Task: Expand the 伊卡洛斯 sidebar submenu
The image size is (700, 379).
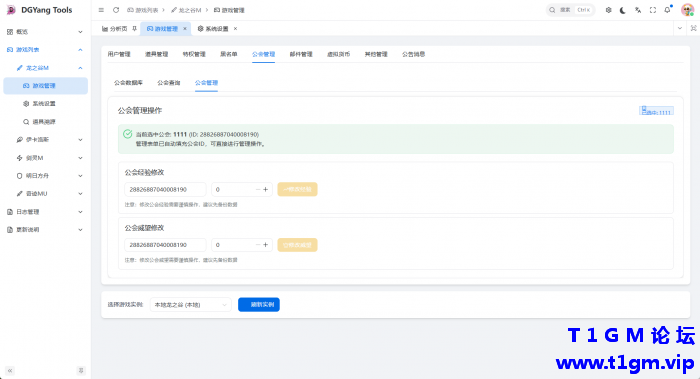Action: coord(45,140)
